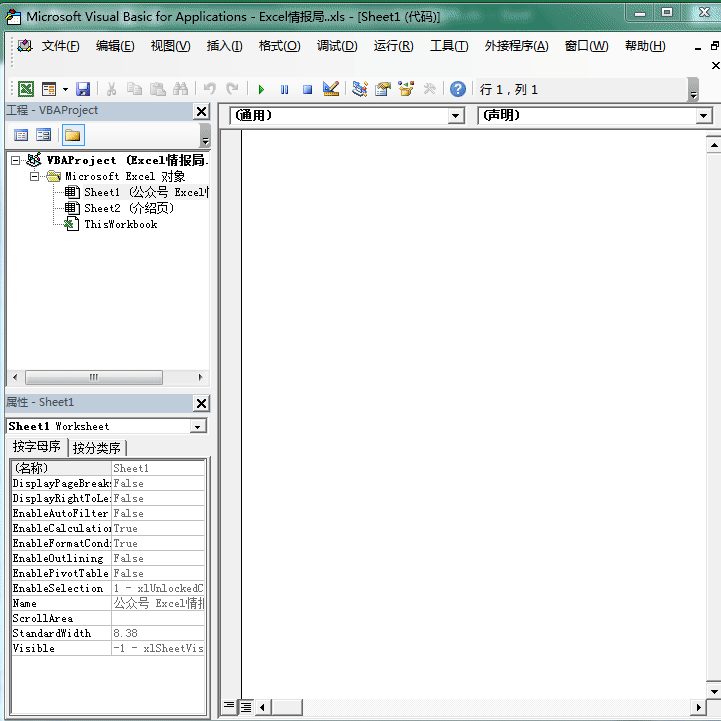This screenshot has height=721, width=721.
Task: Open the 帮助(H) menu
Action: (x=645, y=46)
